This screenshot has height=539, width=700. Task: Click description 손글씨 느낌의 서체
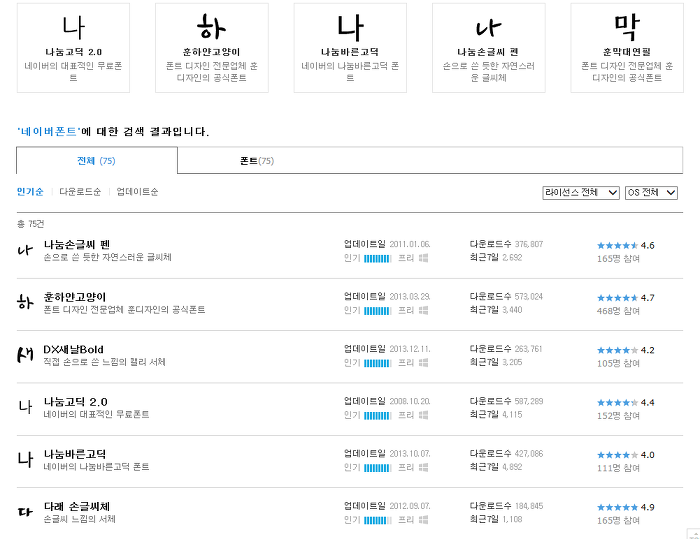click(79, 519)
